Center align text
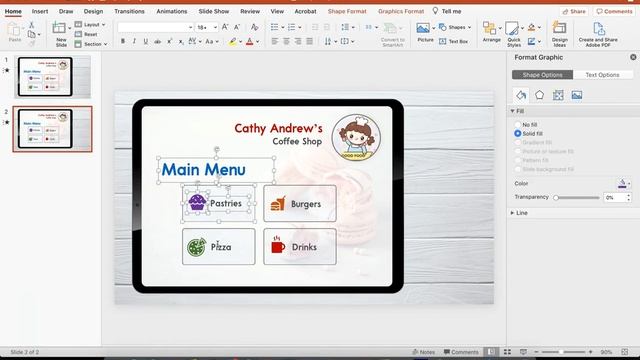 [286, 41]
